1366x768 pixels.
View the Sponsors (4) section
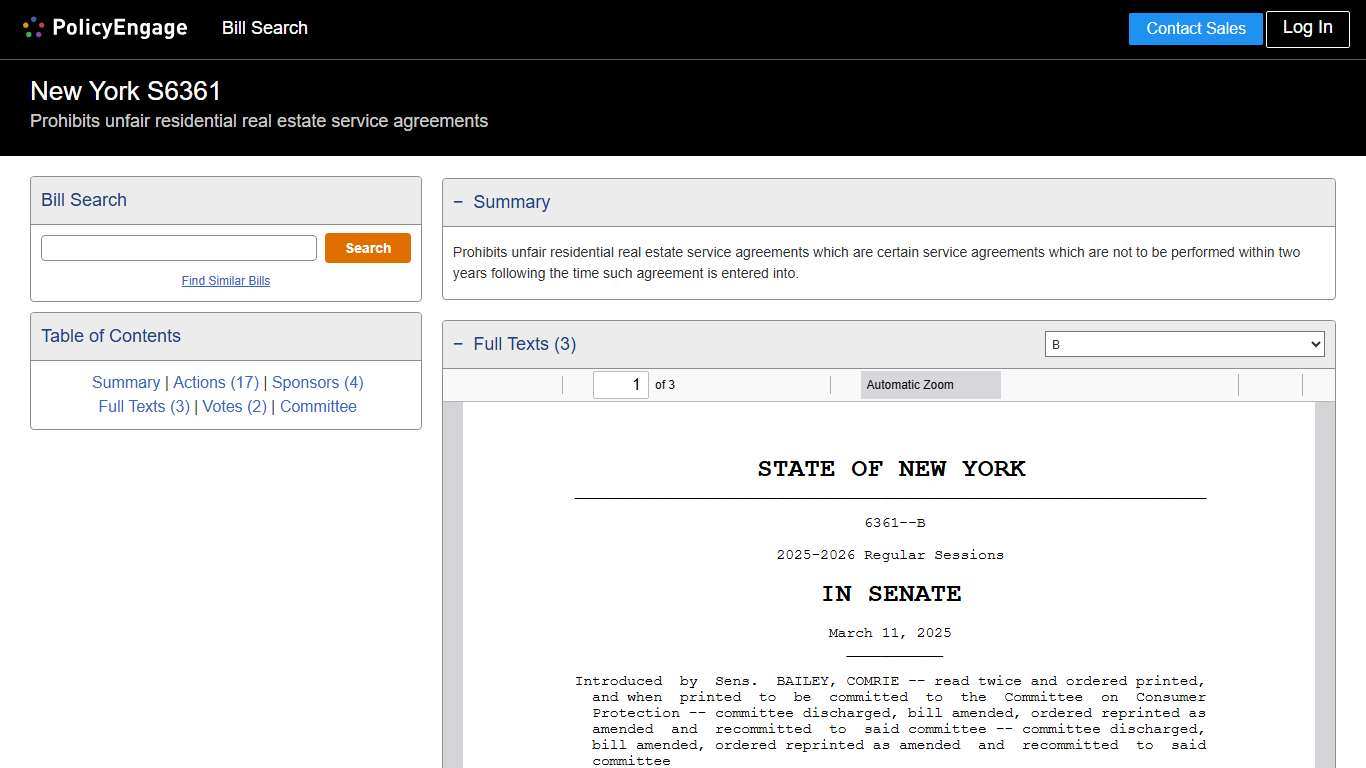(317, 382)
